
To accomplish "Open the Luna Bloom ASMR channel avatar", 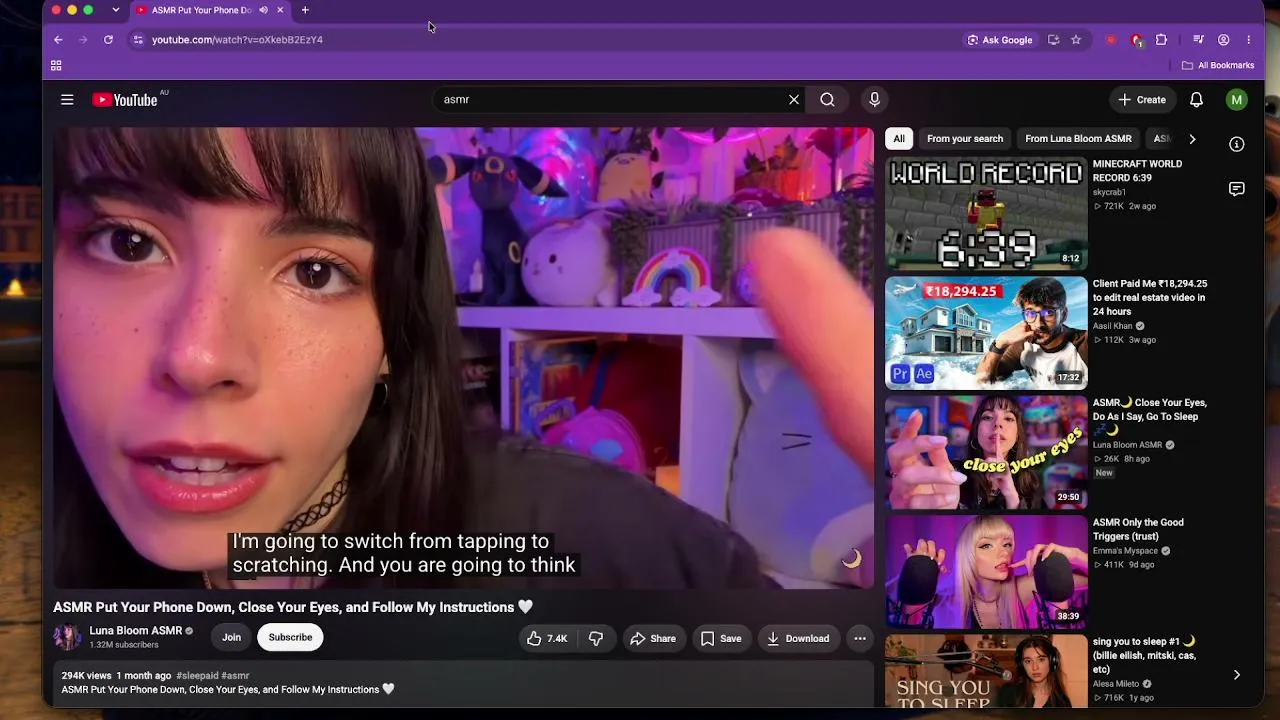I will click(x=67, y=637).
